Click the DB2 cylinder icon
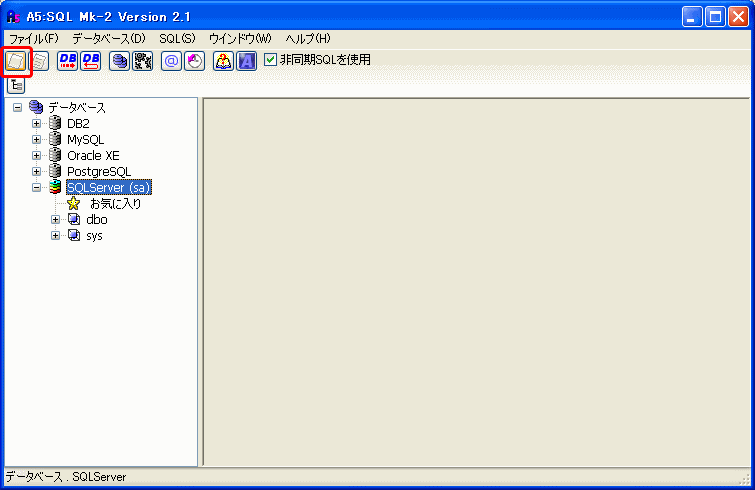The width and height of the screenshot is (755, 490). click(55, 123)
